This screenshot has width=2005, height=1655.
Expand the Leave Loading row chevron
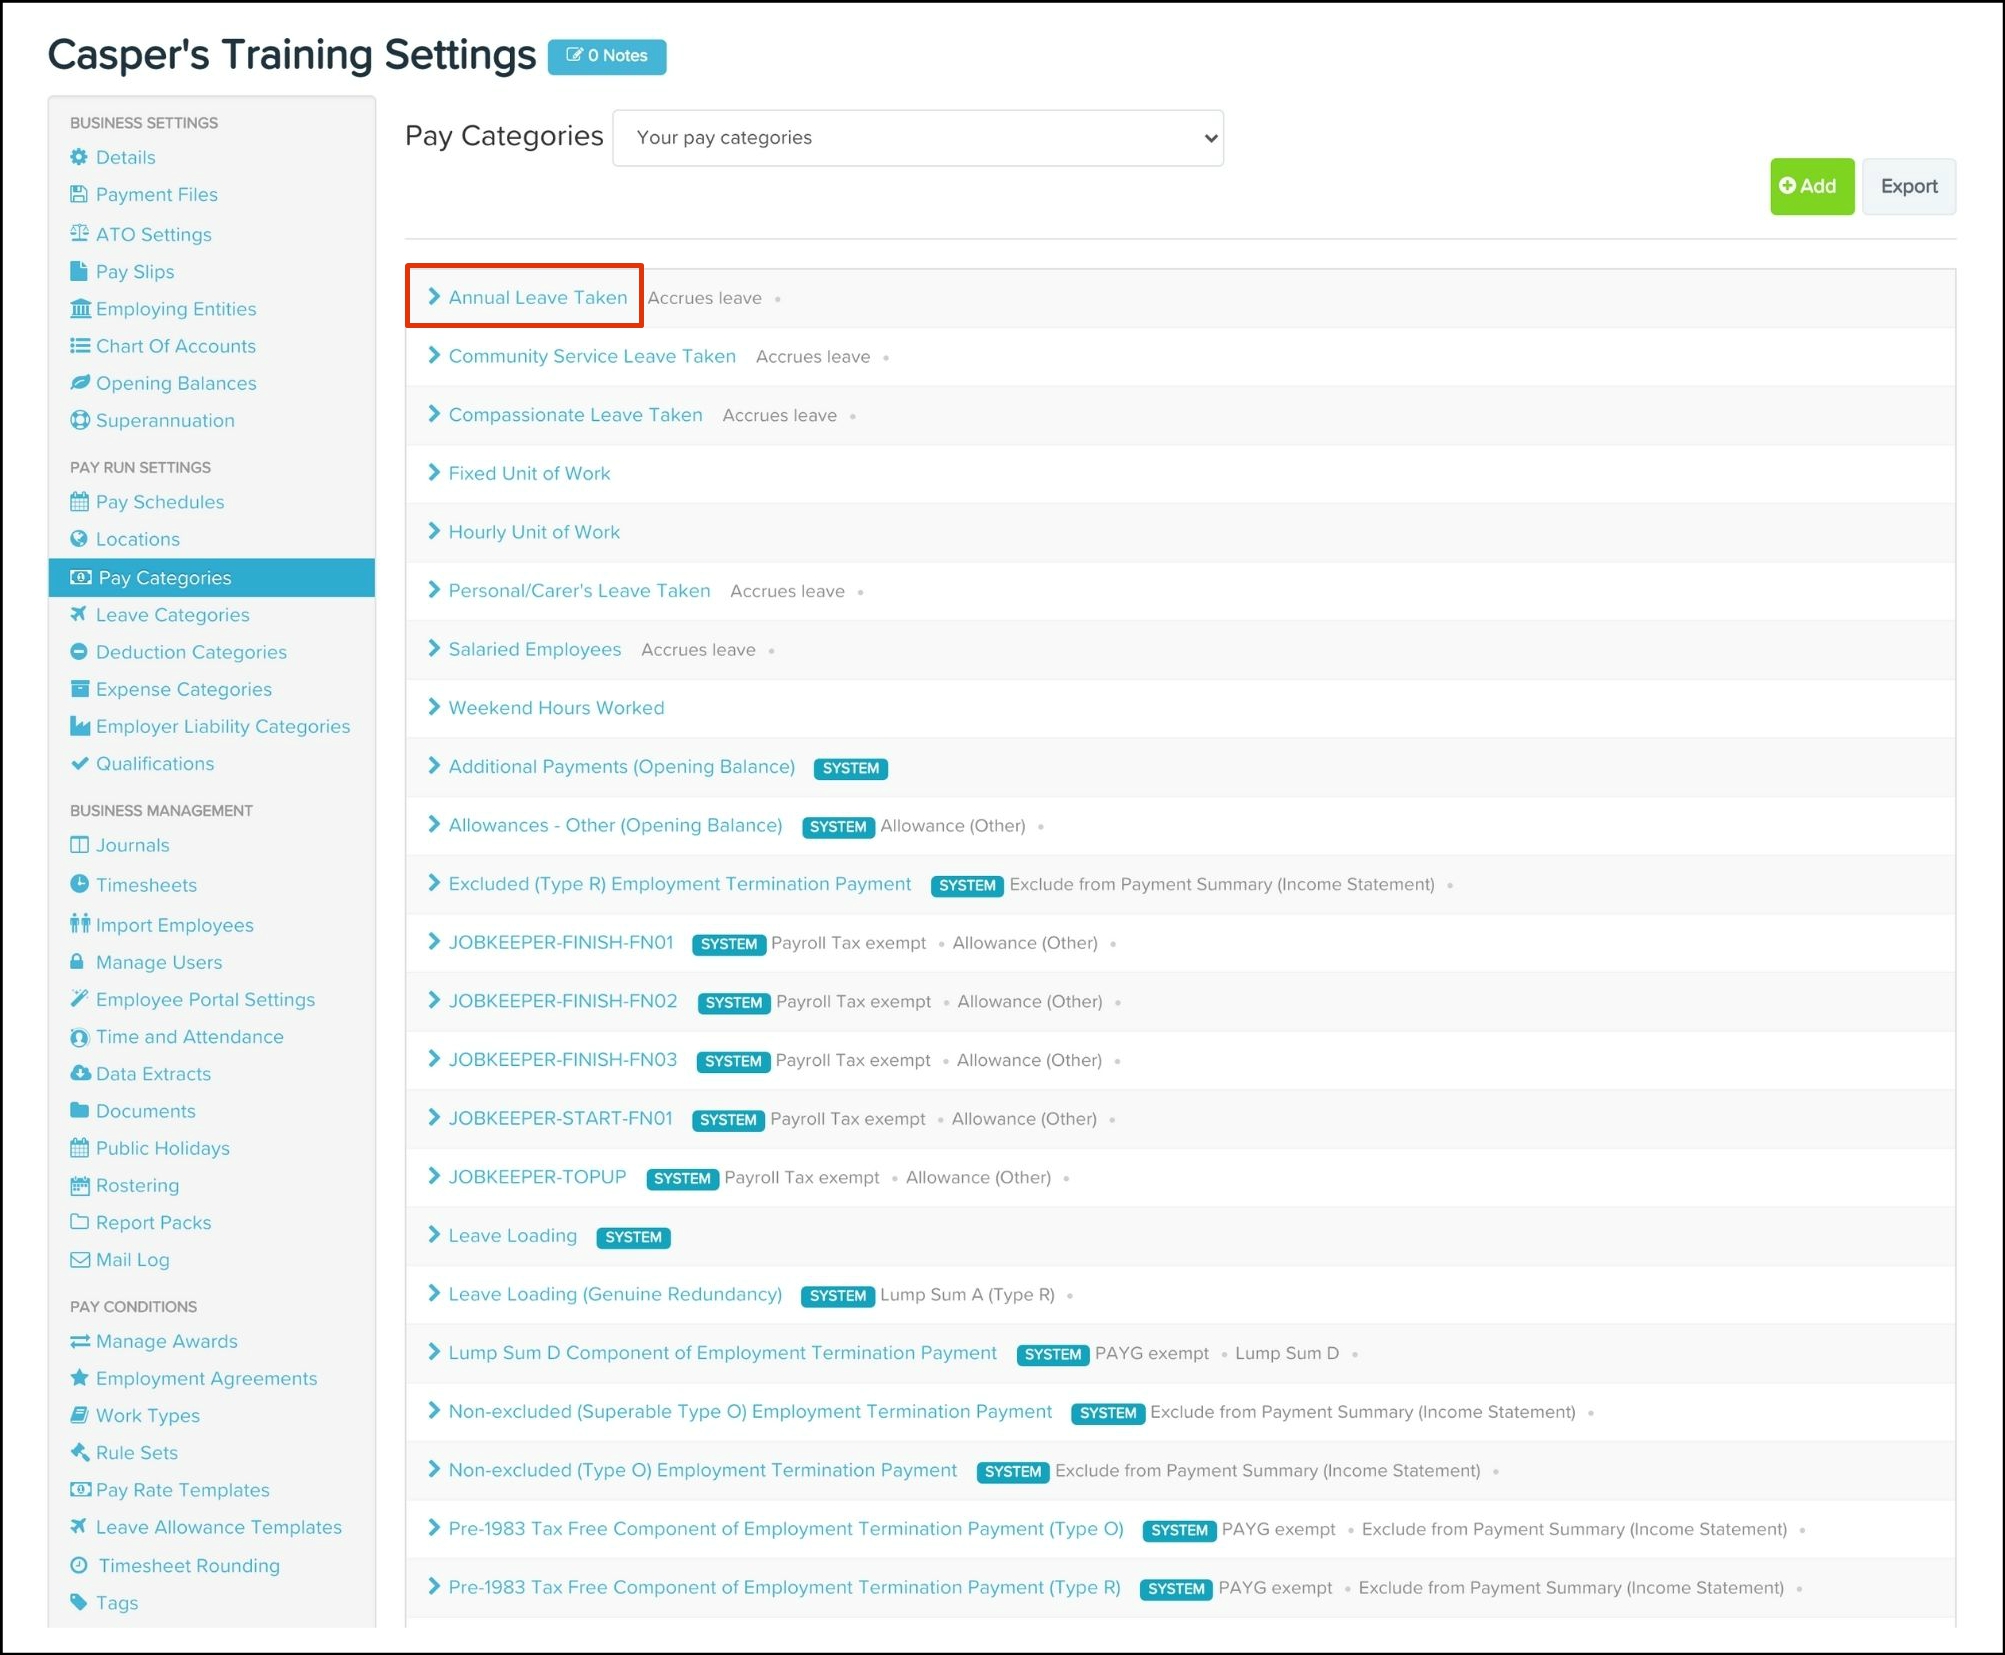(x=434, y=1235)
